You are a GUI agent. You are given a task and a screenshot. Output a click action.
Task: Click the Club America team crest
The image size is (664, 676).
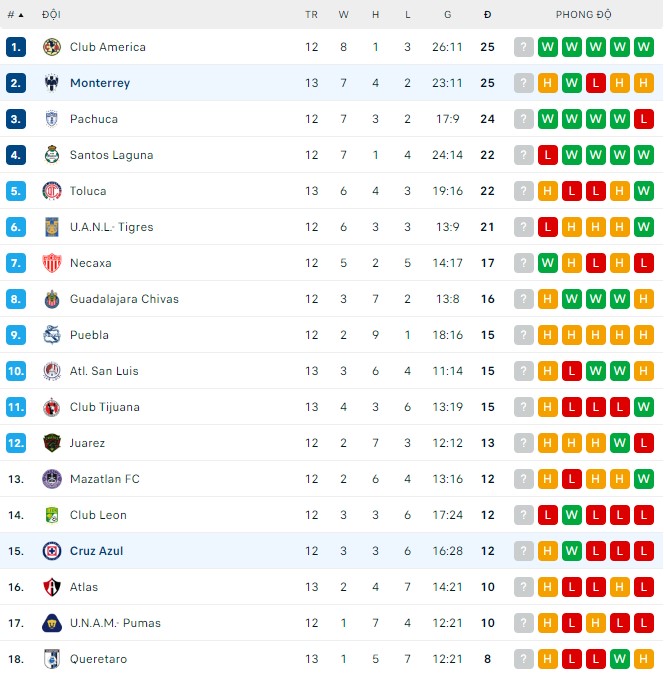coord(52,47)
